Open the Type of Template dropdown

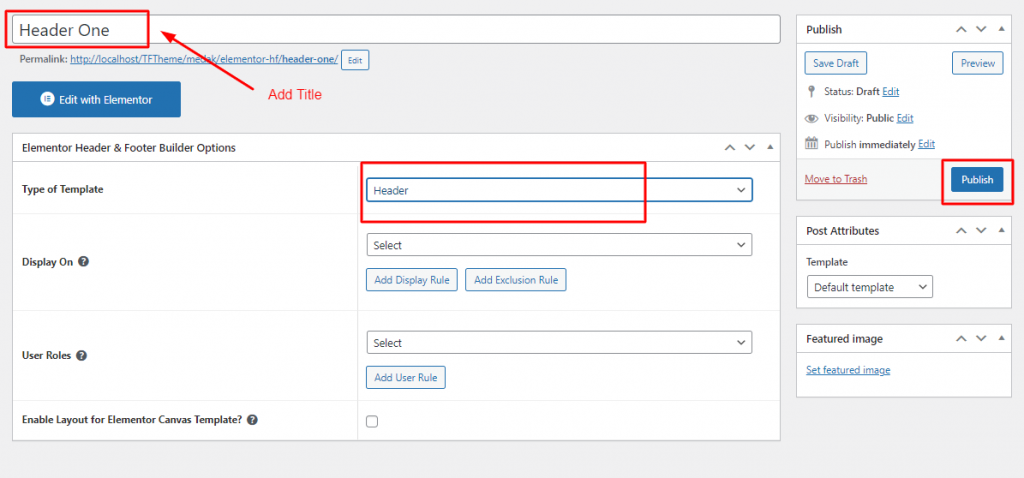coord(559,190)
